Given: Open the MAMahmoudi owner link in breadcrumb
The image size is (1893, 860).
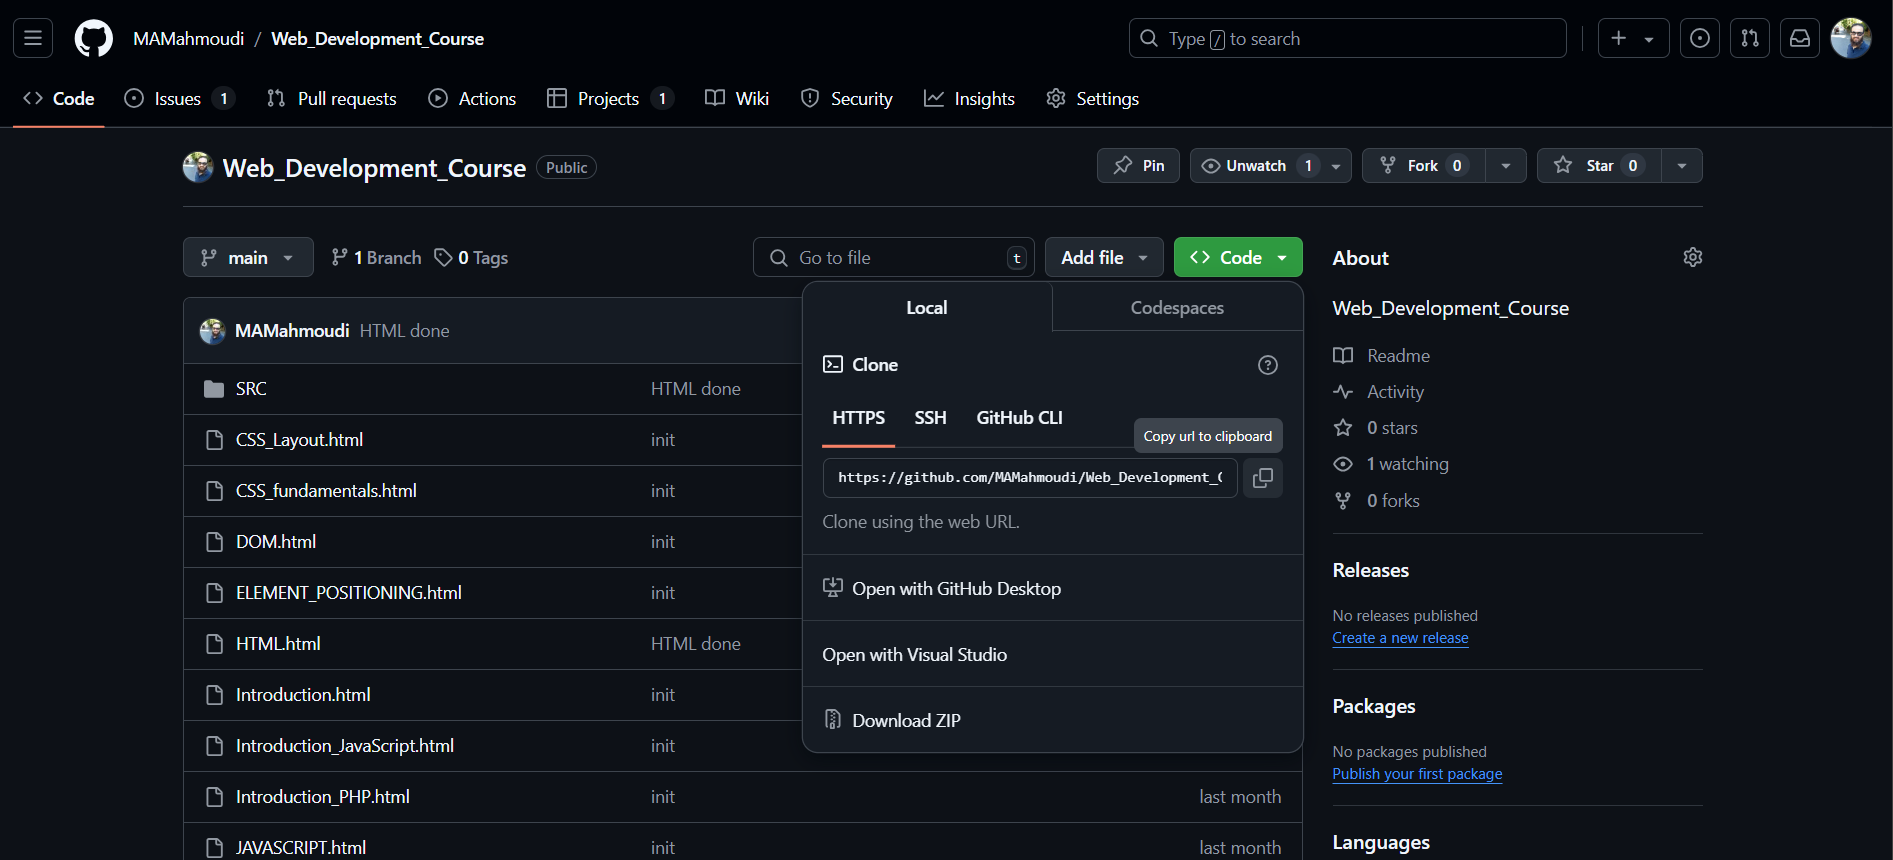Looking at the screenshot, I should (188, 39).
